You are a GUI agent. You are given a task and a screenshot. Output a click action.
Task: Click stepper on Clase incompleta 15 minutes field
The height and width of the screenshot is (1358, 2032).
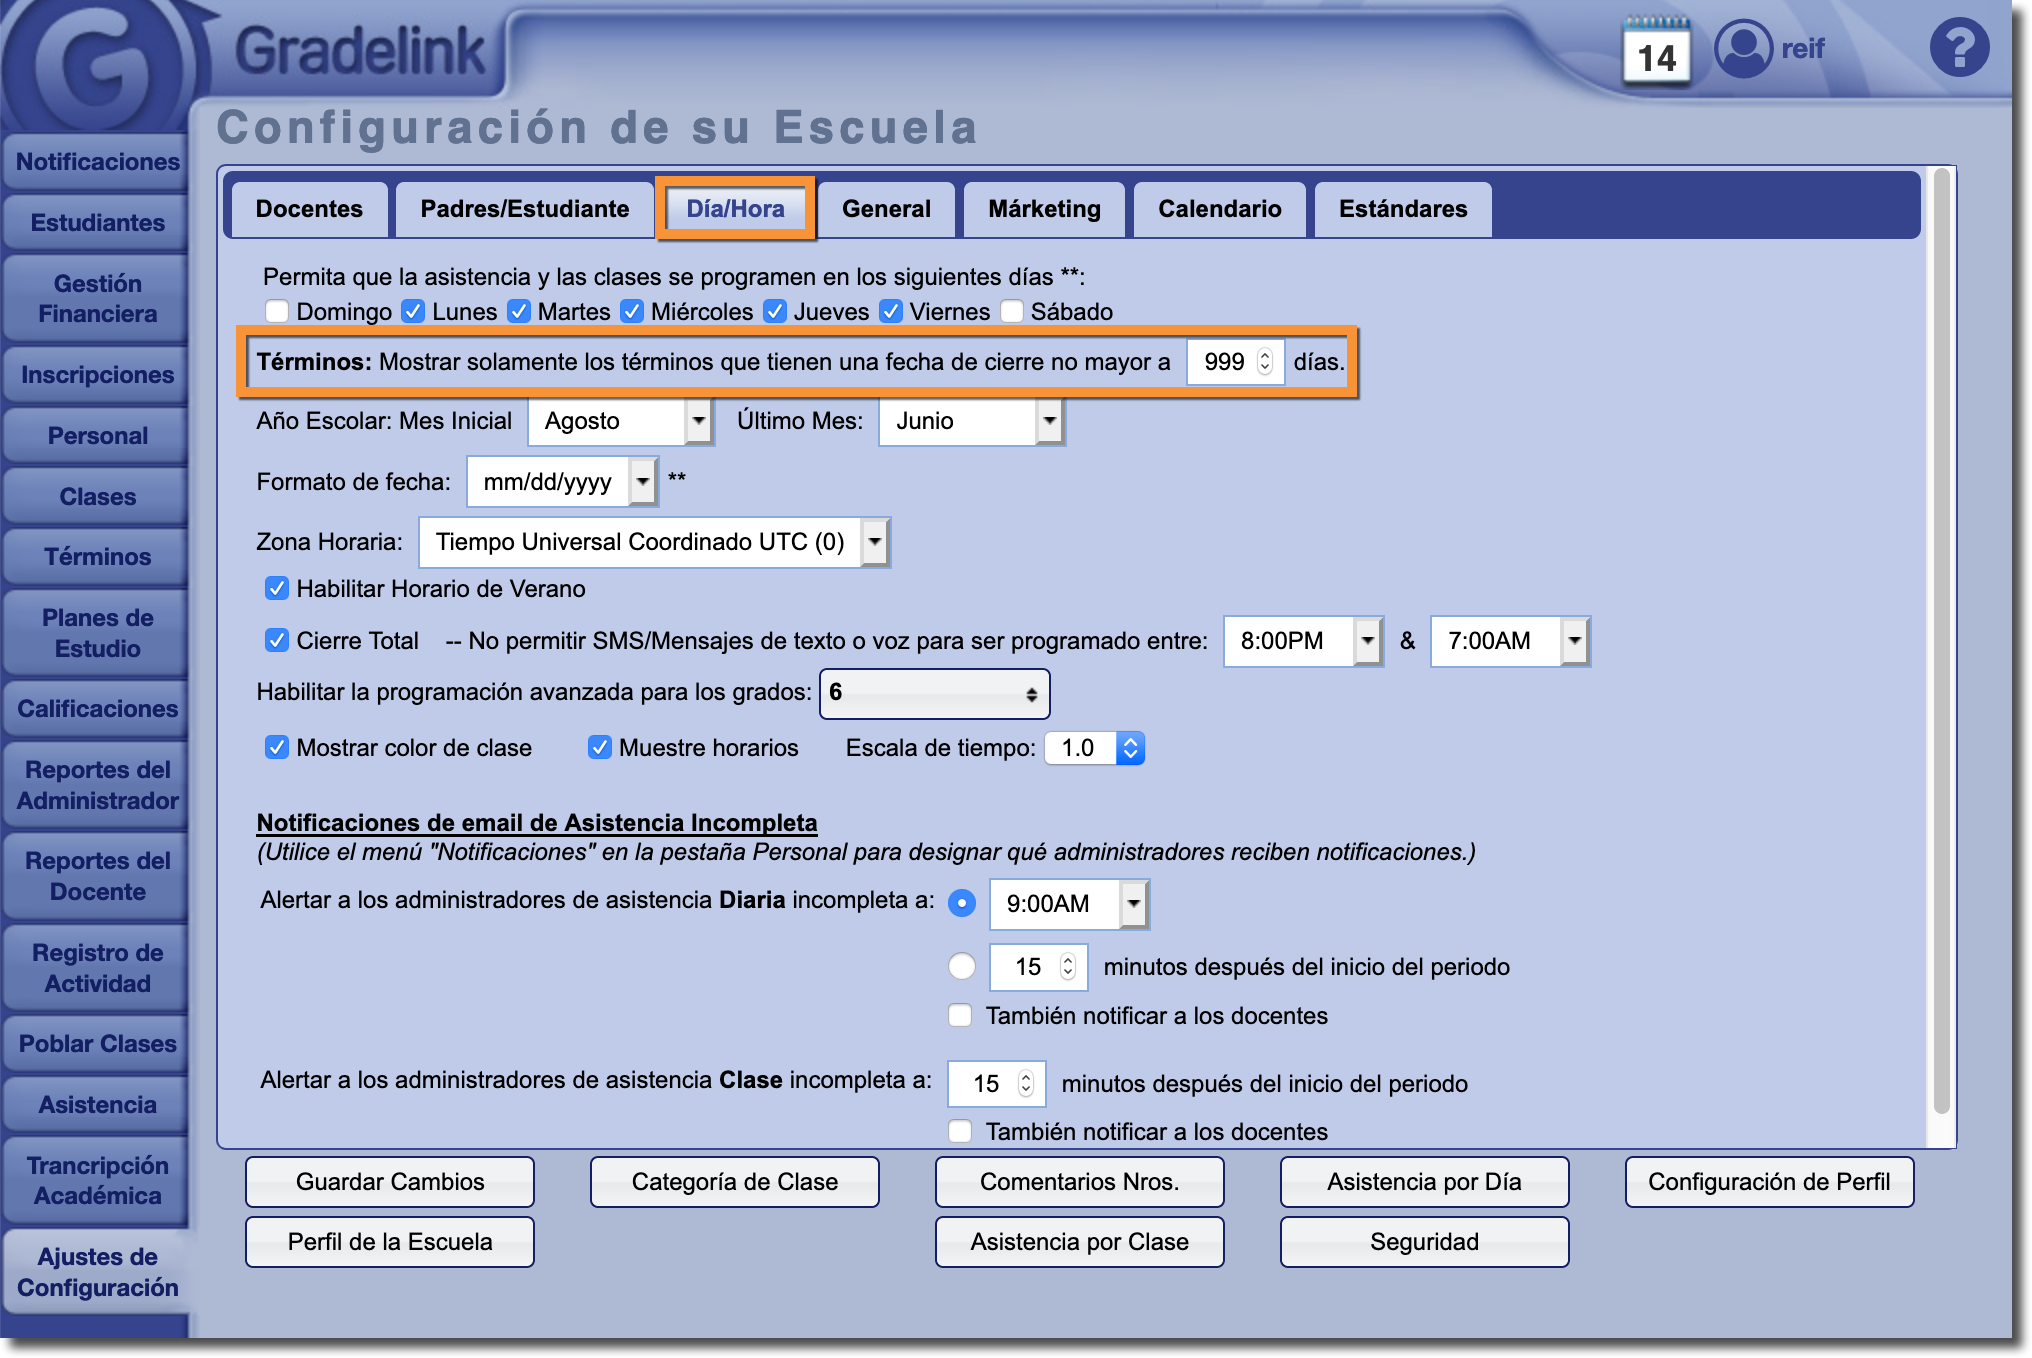1025,1084
